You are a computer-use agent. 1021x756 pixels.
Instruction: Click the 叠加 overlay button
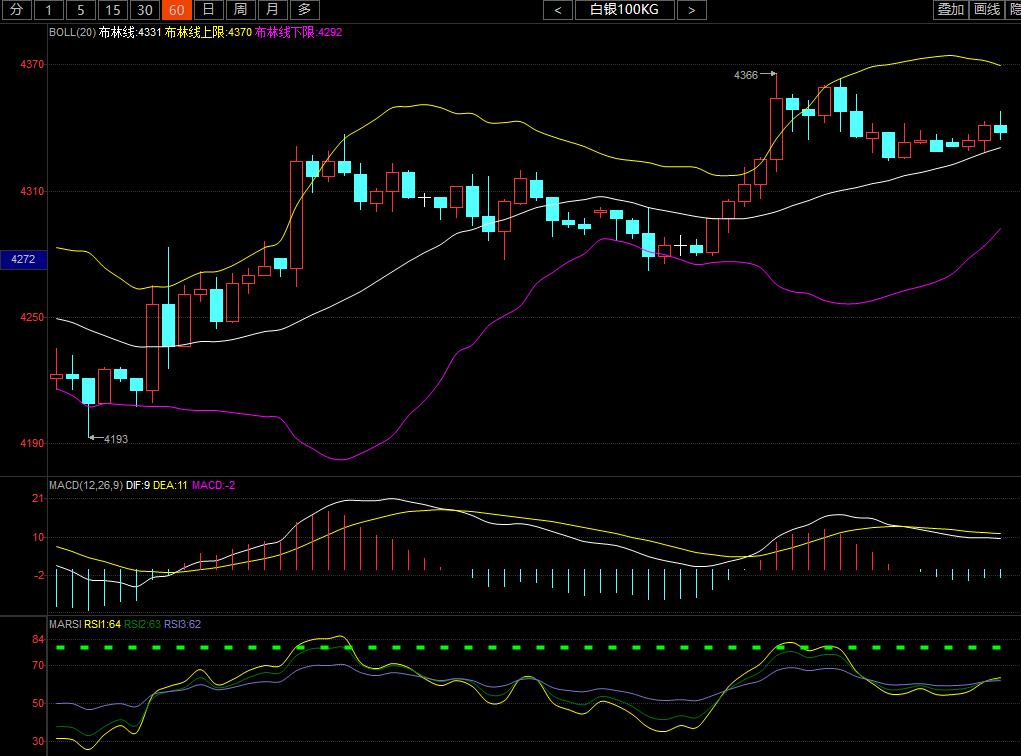950,10
